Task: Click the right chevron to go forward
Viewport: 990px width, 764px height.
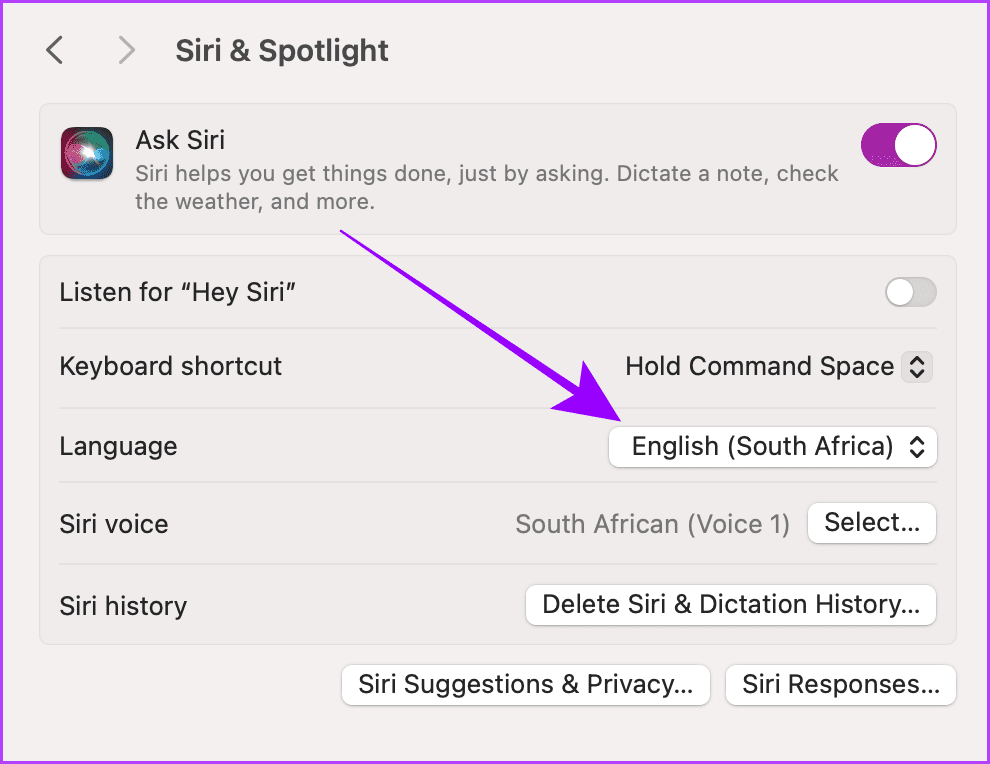Action: (x=126, y=50)
